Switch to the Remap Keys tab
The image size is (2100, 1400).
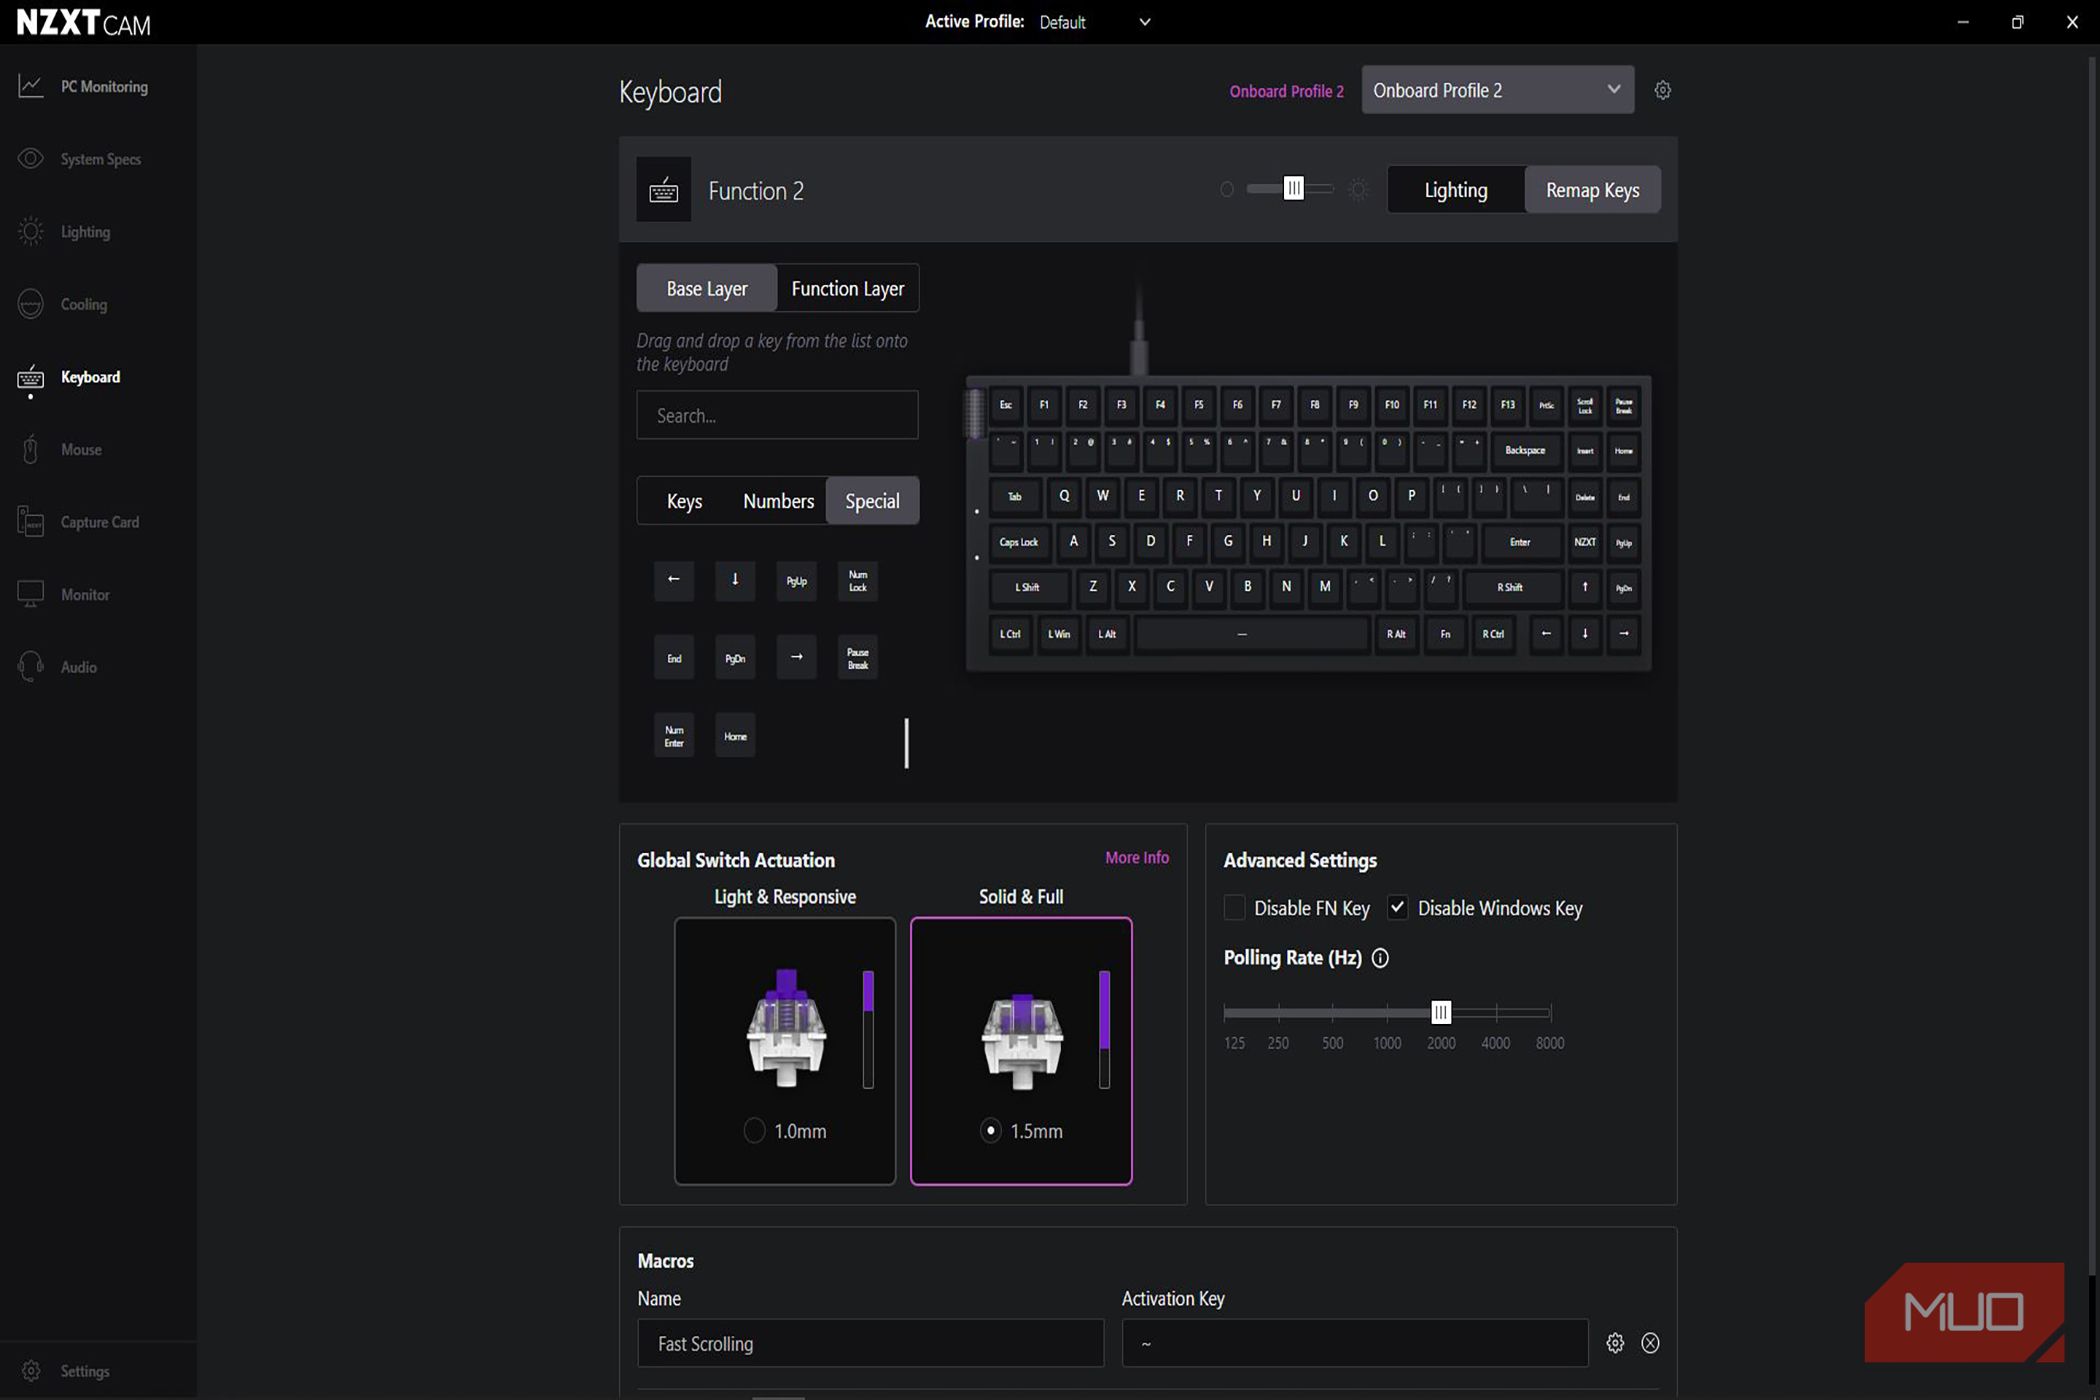click(x=1592, y=190)
